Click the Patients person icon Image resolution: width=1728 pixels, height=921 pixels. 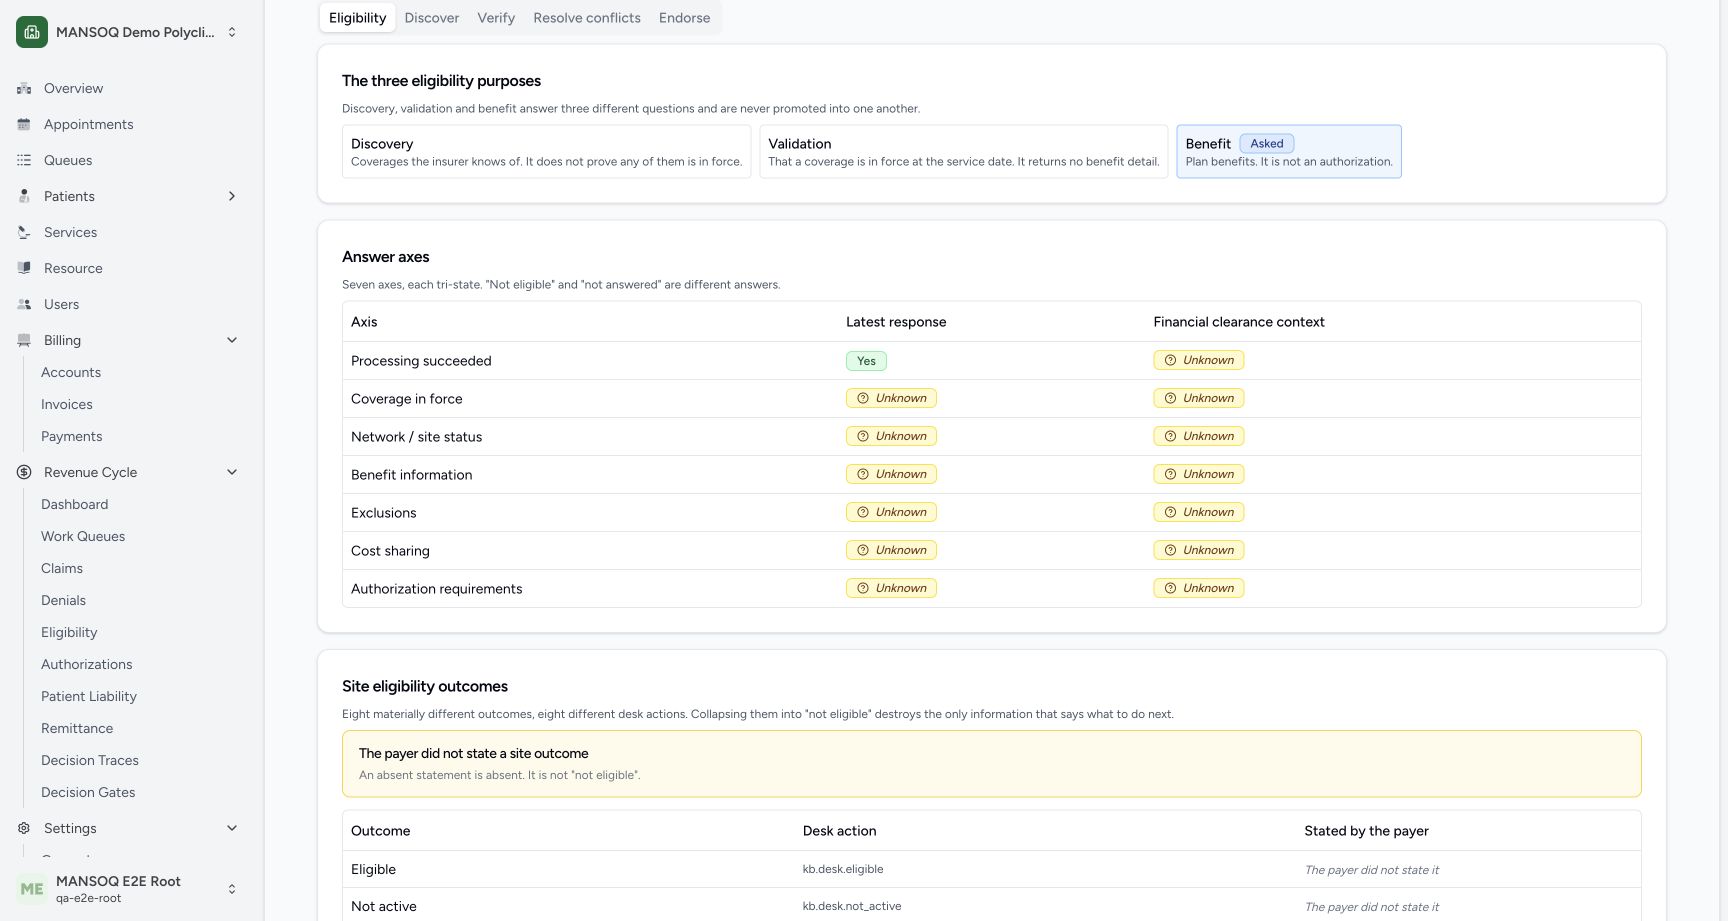(x=24, y=196)
